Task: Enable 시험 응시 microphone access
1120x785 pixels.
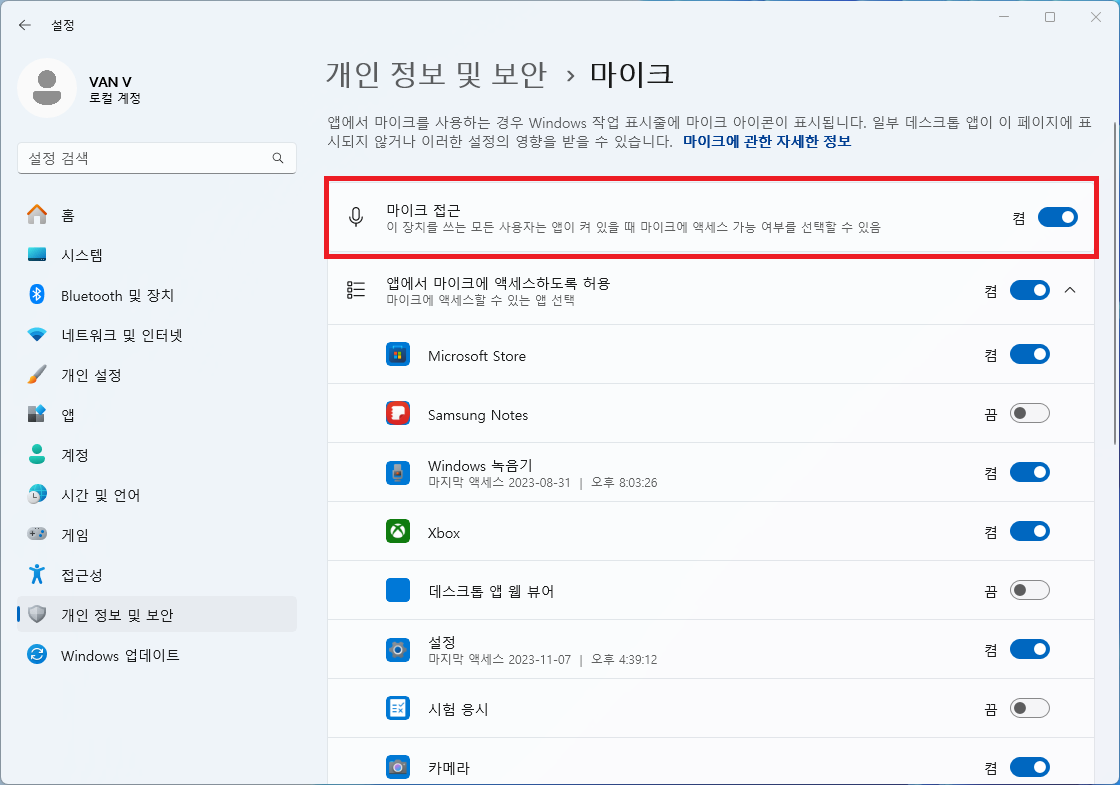Action: (1030, 708)
